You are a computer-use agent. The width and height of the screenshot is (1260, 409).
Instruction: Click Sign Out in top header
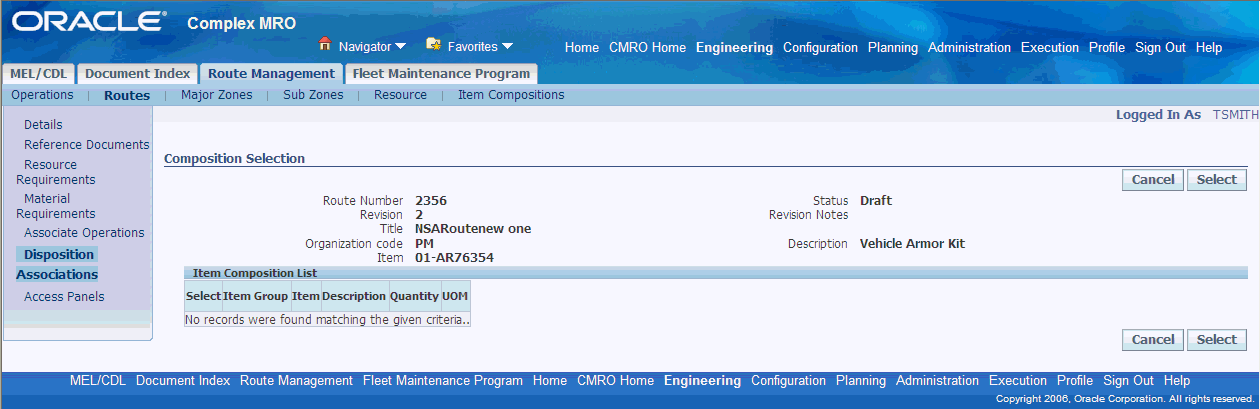click(1160, 48)
